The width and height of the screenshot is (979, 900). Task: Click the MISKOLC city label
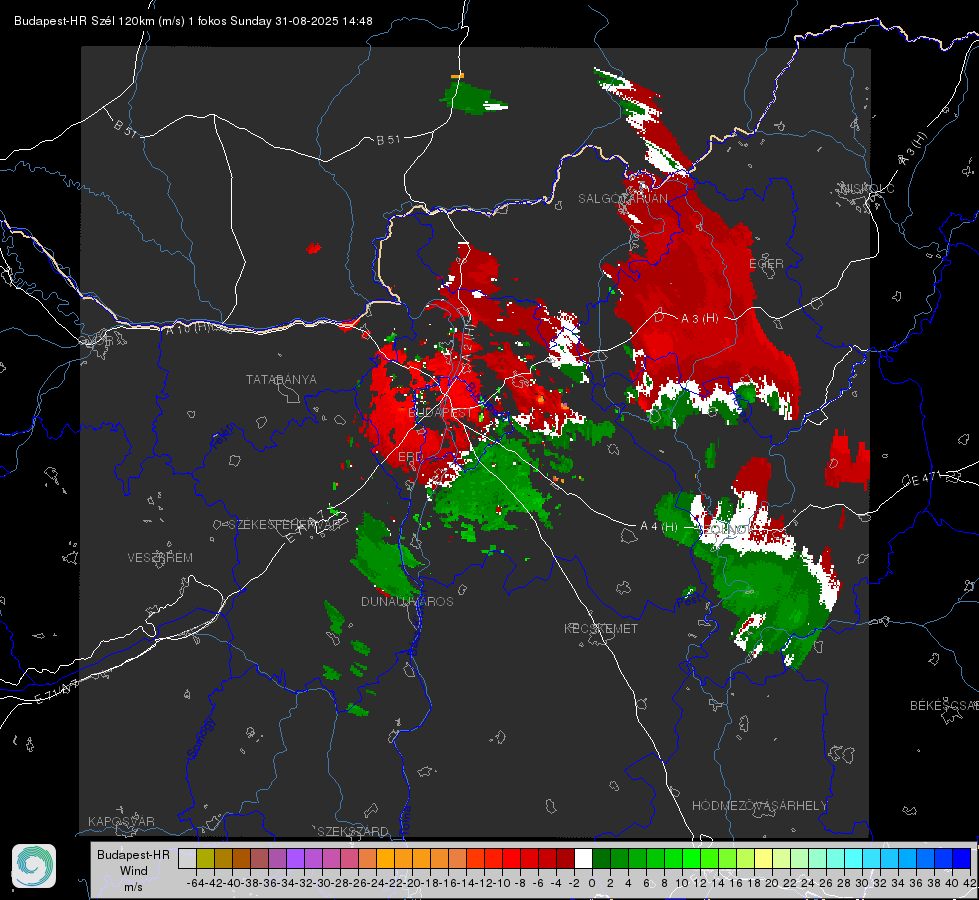click(x=867, y=188)
